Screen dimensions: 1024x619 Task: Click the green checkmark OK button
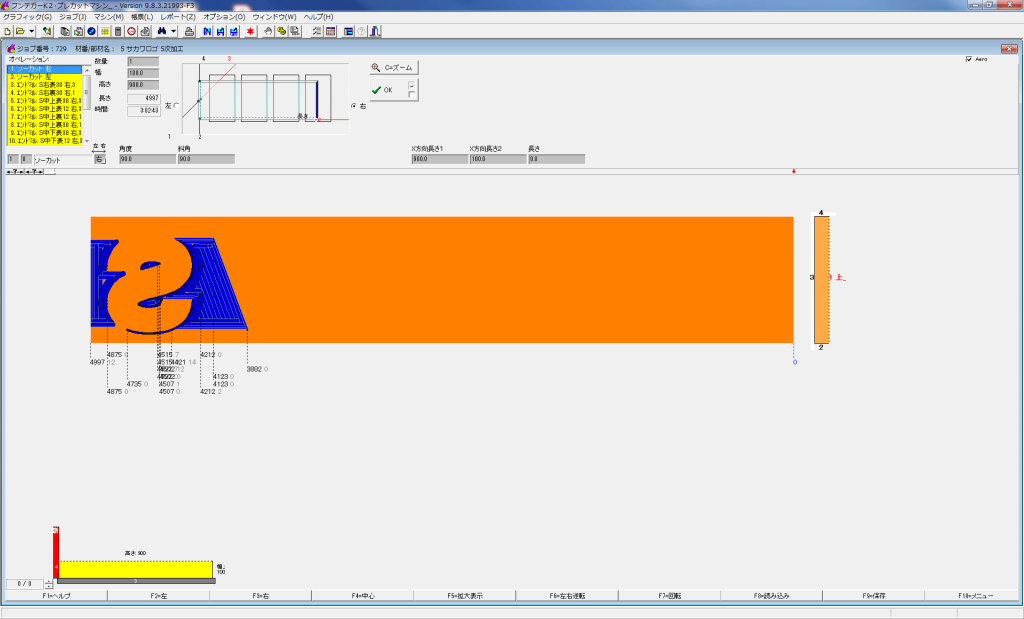pos(394,90)
